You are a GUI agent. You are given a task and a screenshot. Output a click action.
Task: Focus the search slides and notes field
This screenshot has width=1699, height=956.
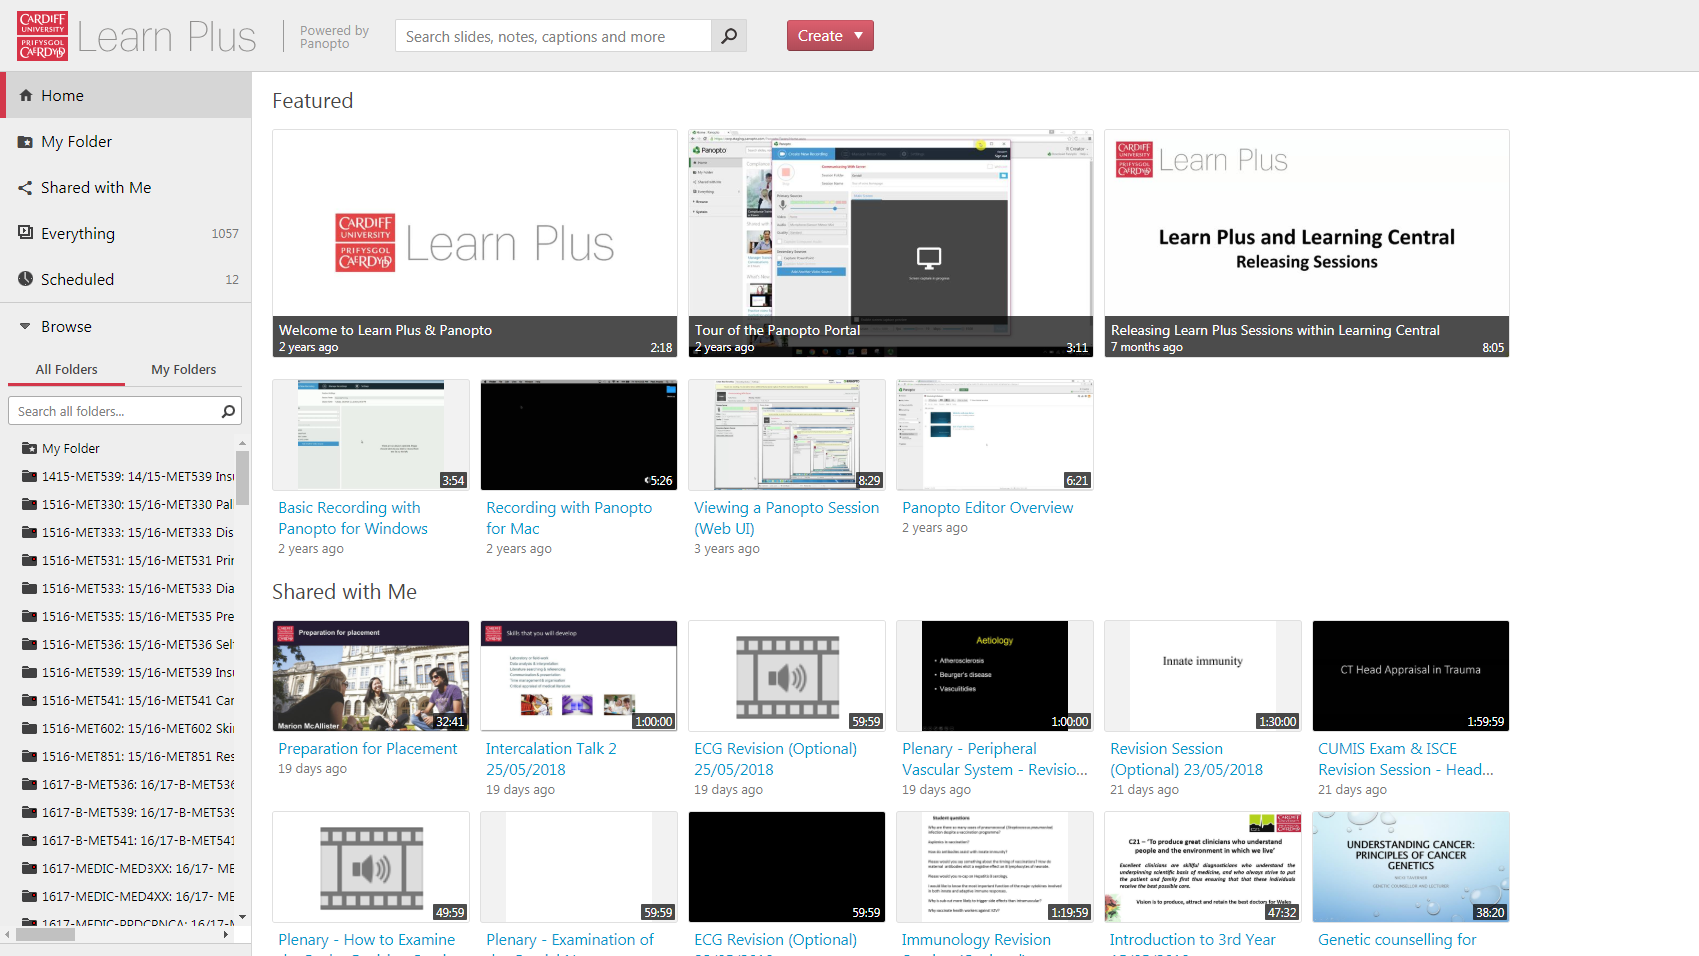pyautogui.click(x=553, y=36)
